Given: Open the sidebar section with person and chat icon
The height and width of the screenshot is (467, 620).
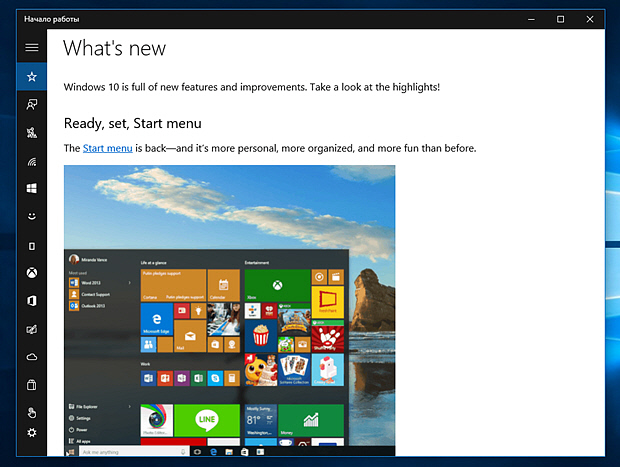Looking at the screenshot, I should (32, 104).
